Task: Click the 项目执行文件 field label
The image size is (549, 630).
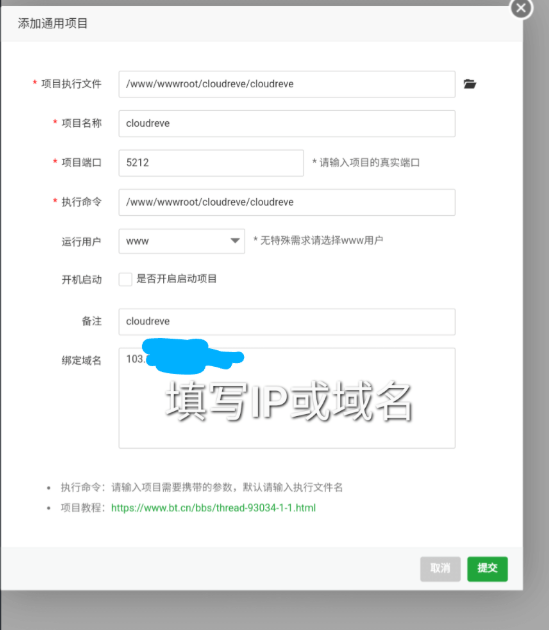Action: coord(71,84)
